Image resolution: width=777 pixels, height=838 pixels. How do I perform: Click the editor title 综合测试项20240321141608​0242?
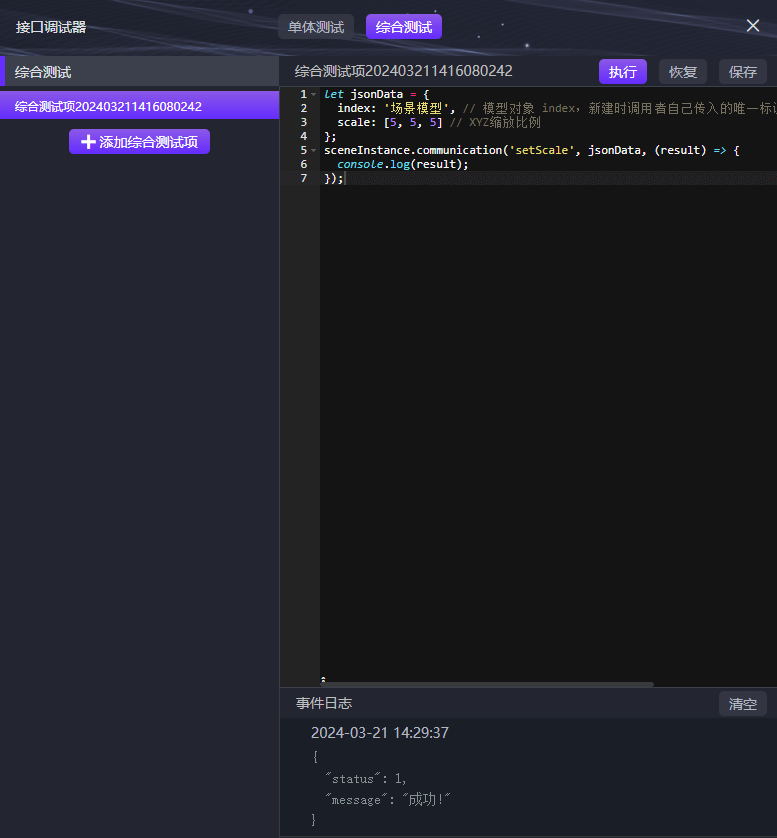point(403,71)
